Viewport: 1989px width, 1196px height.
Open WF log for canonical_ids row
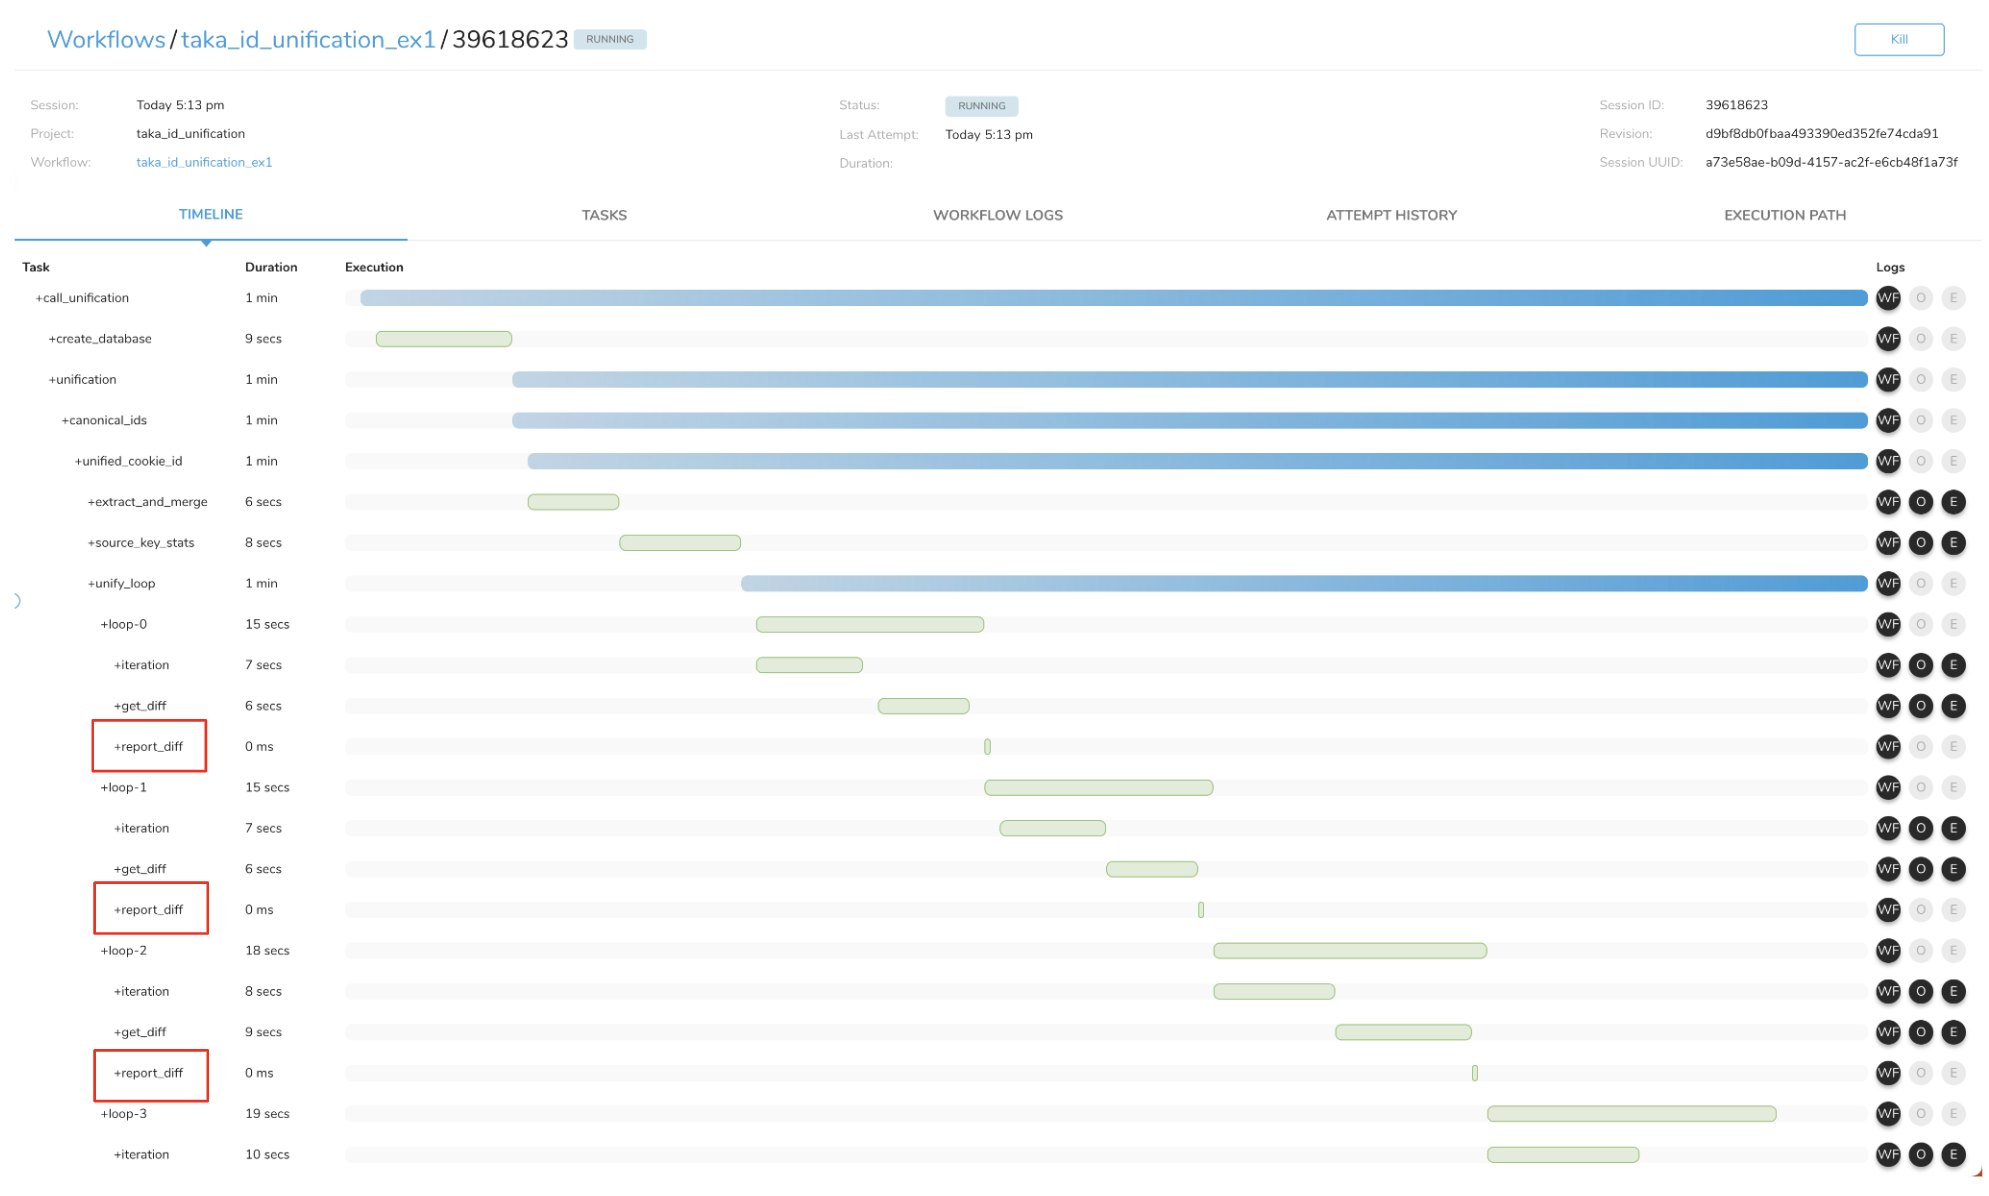[1887, 421]
